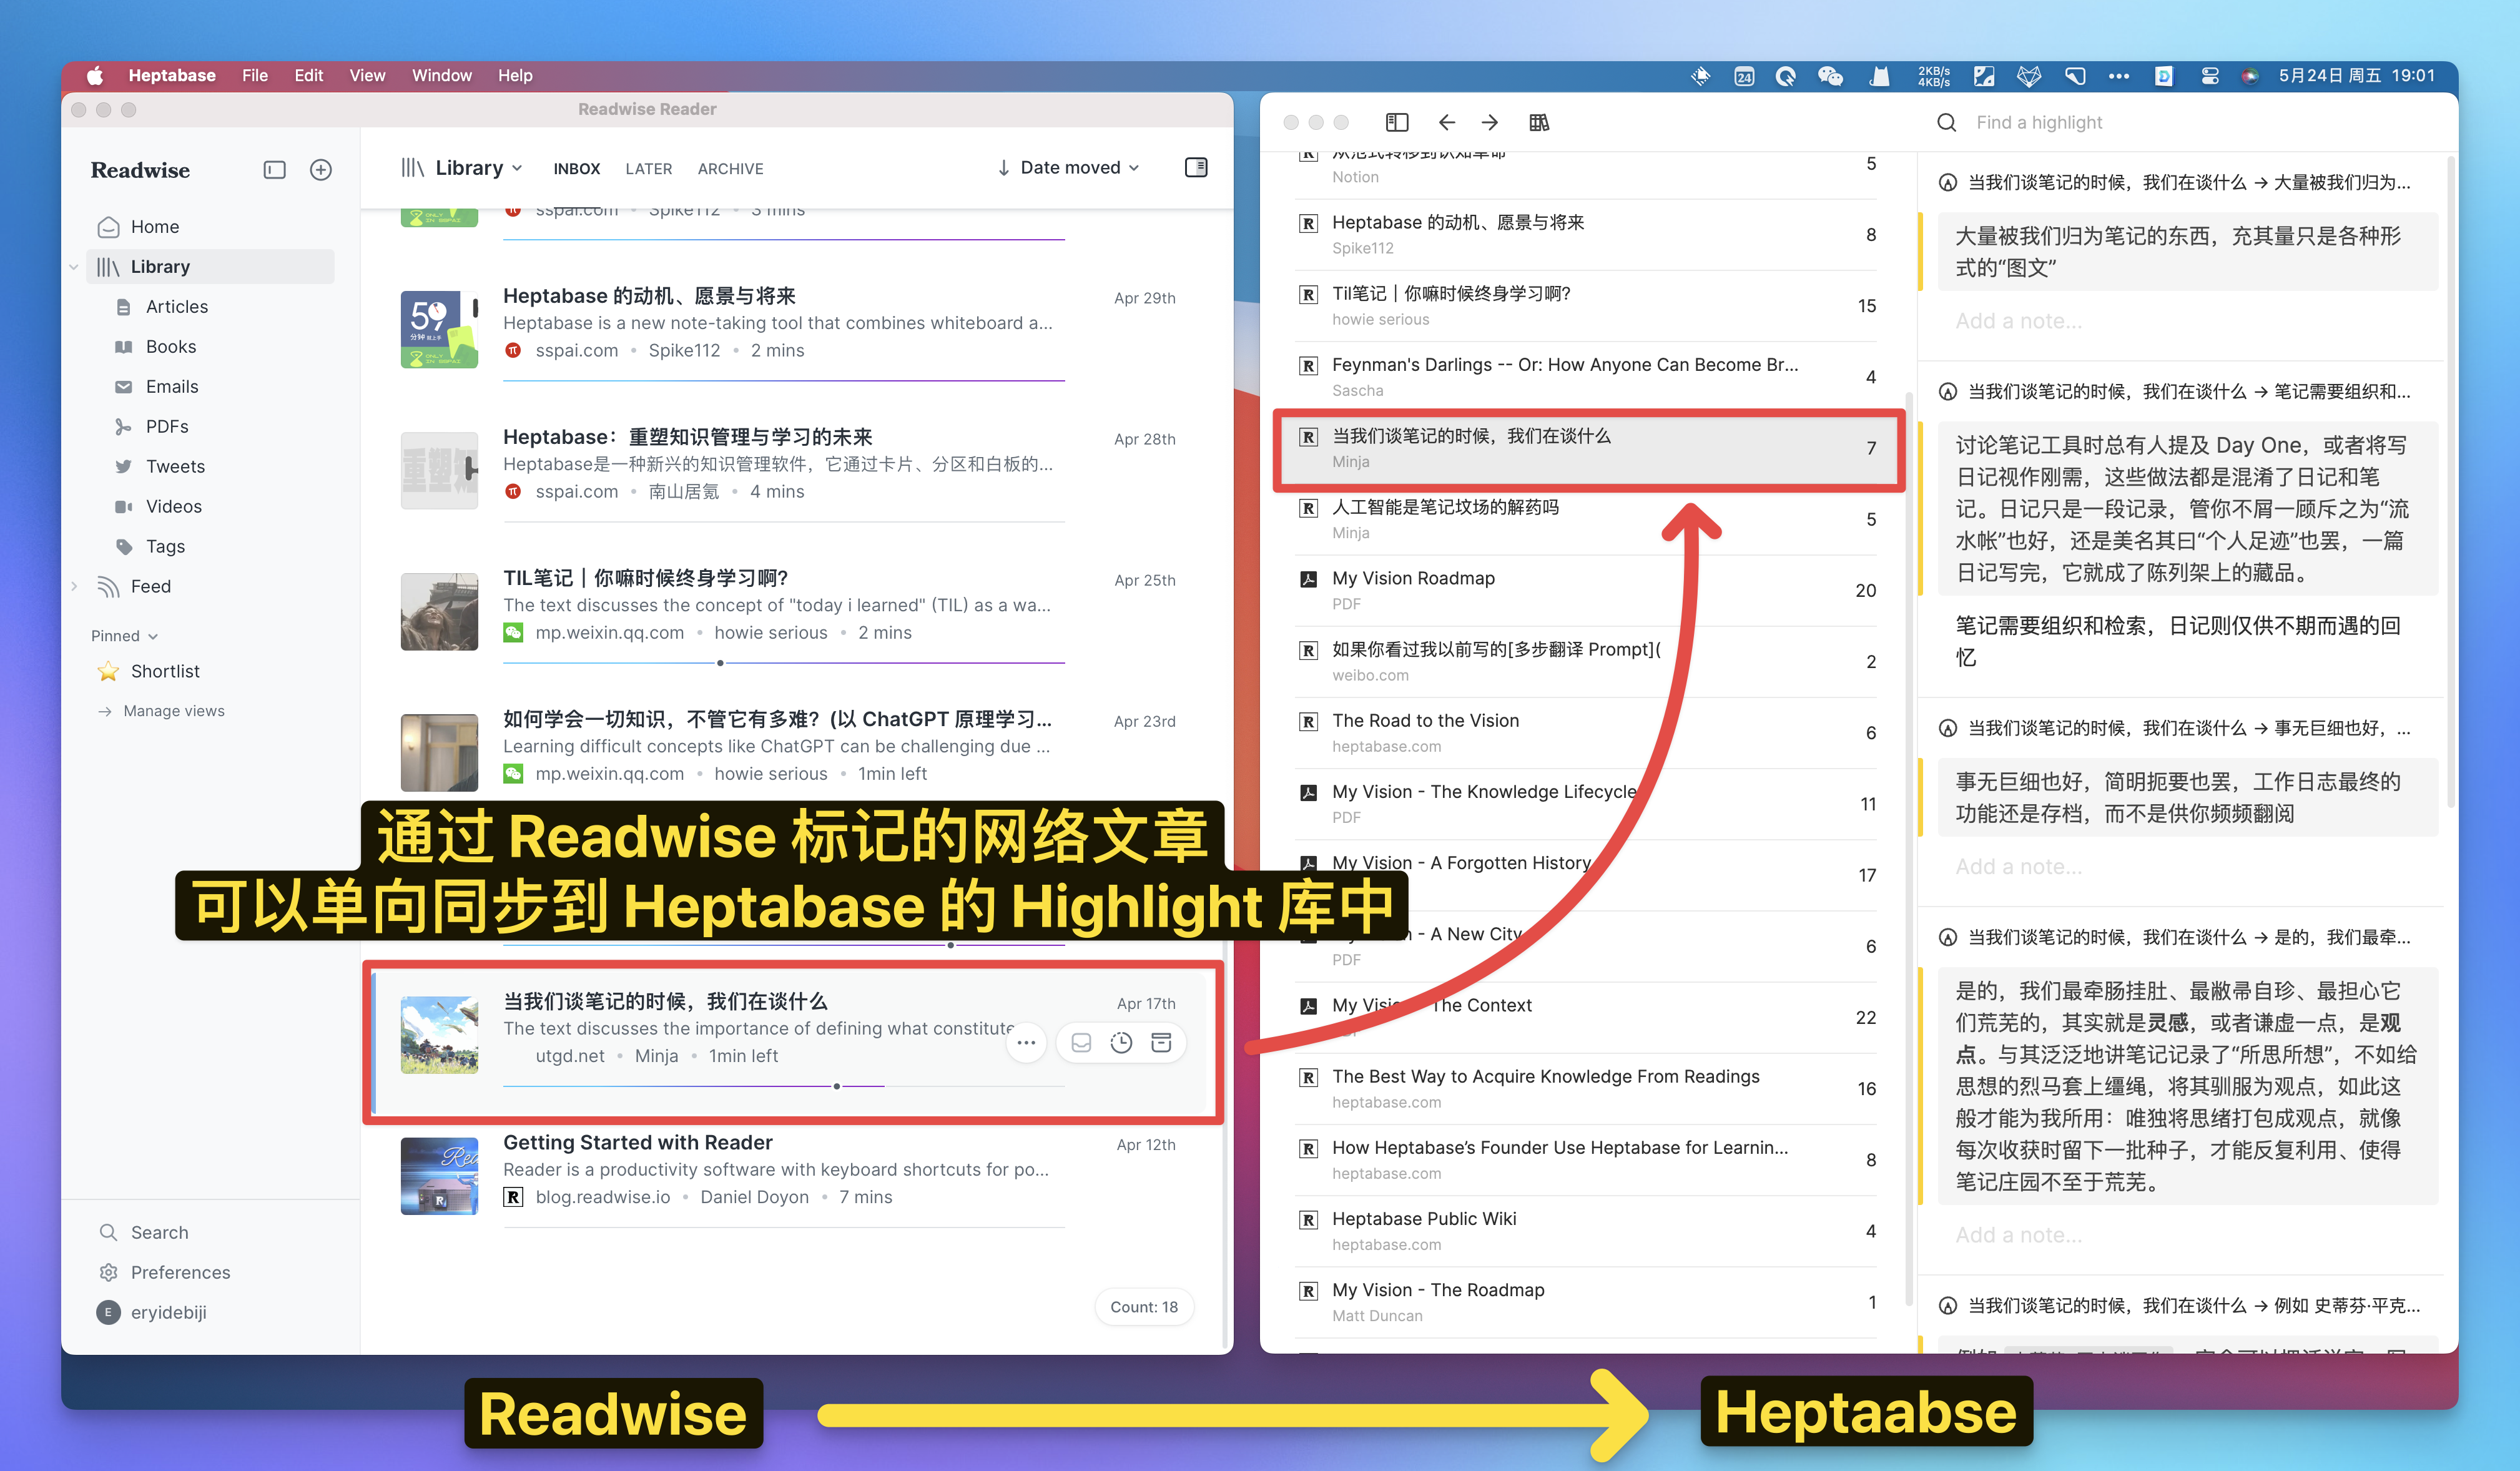Click the Readwise icon beside The Best Way to Acquire Knowledge
The image size is (2520, 1471).
[x=1308, y=1077]
